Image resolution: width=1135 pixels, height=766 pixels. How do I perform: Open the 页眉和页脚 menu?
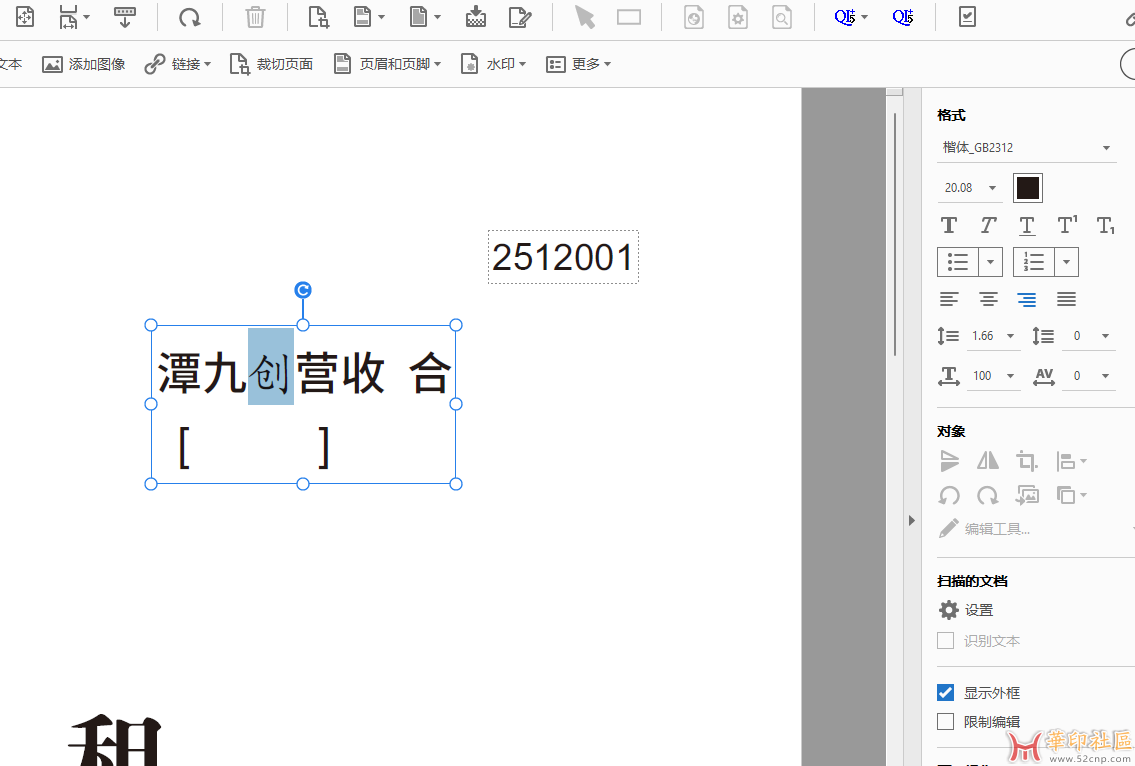click(x=387, y=64)
